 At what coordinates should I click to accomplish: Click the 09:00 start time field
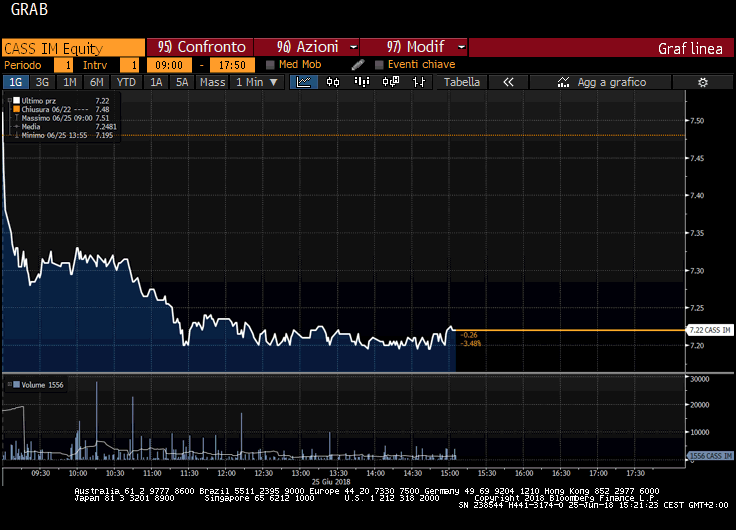pyautogui.click(x=169, y=65)
